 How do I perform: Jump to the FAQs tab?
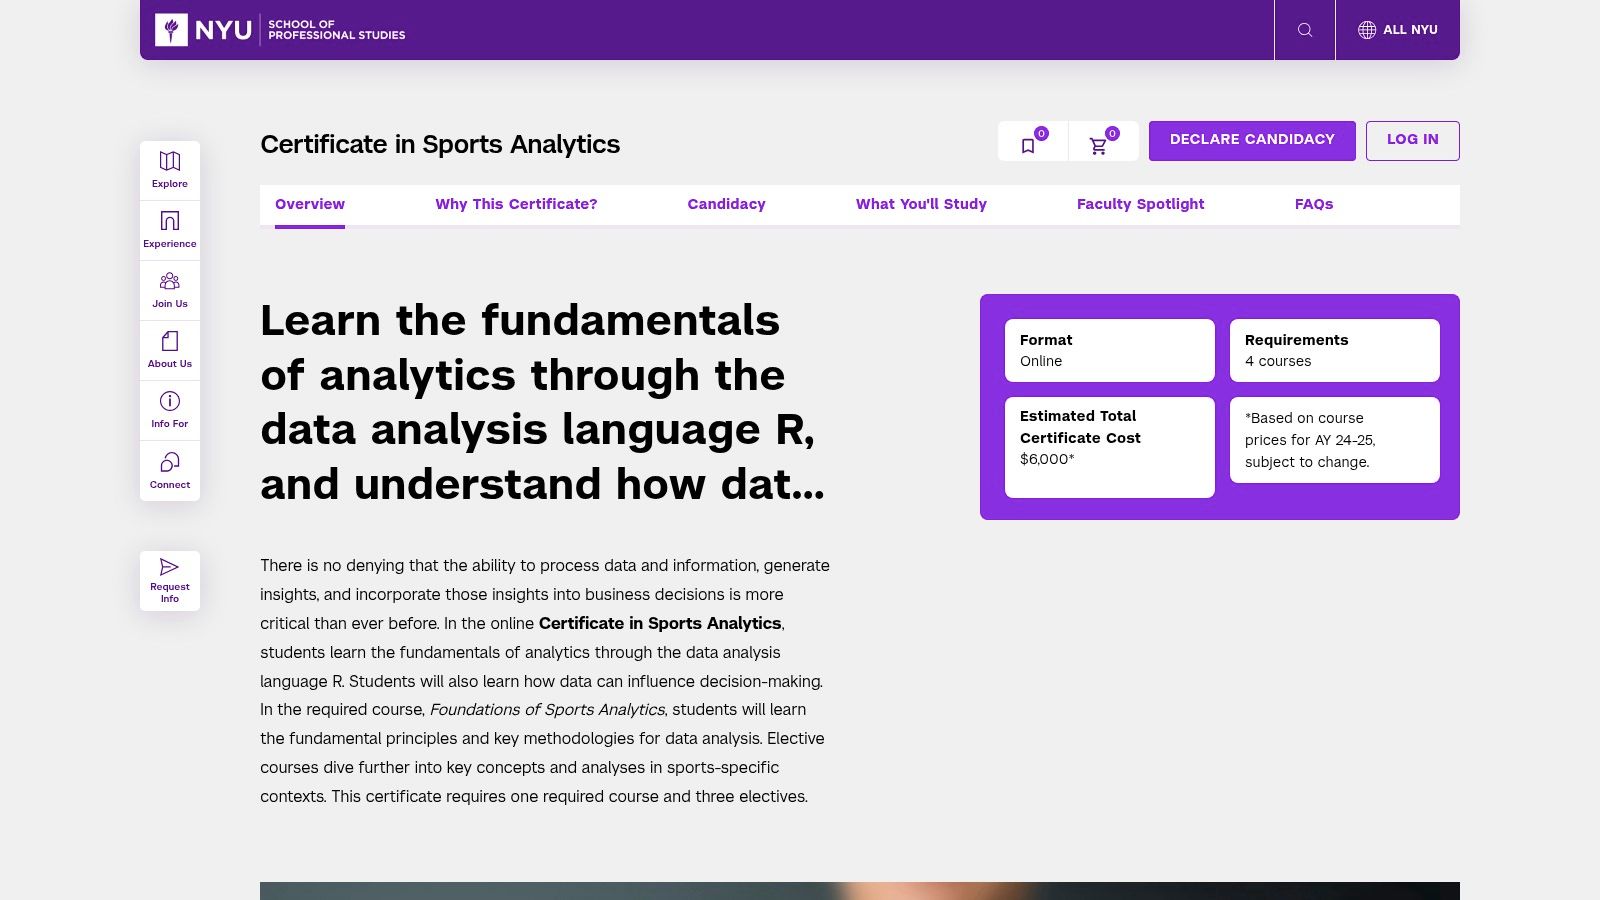(1314, 204)
